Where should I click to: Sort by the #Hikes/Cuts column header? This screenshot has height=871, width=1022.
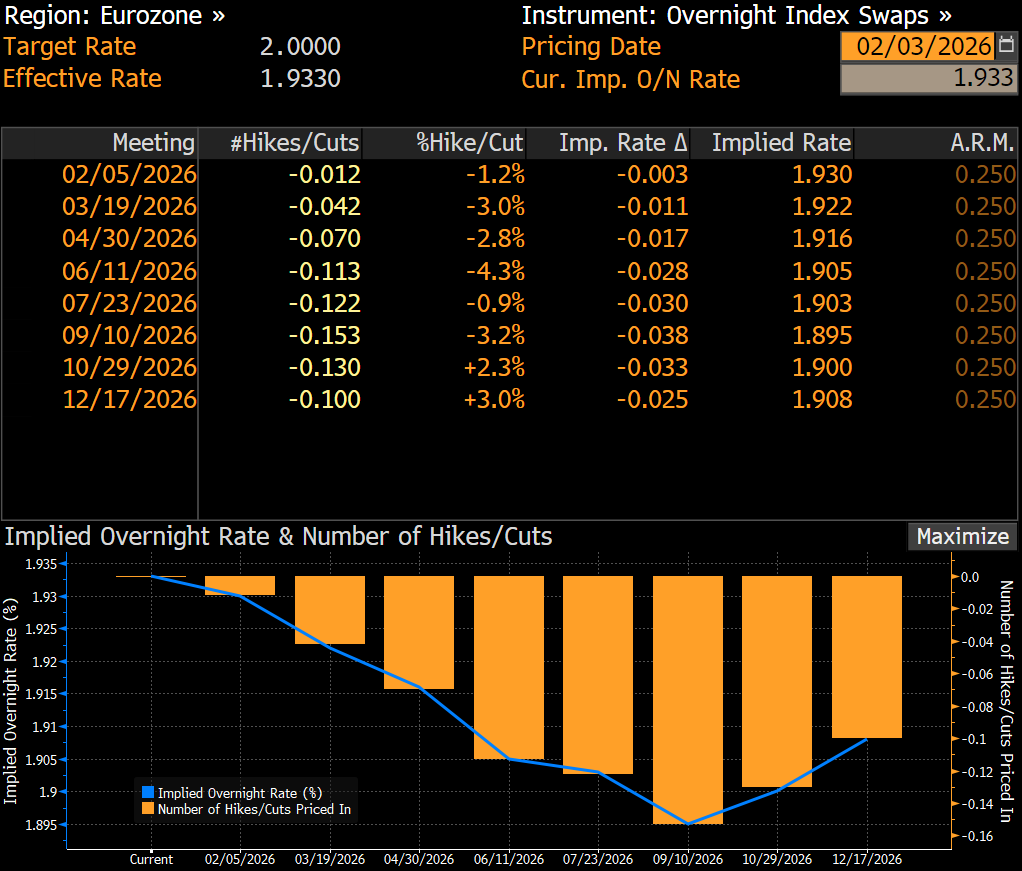pos(280,143)
